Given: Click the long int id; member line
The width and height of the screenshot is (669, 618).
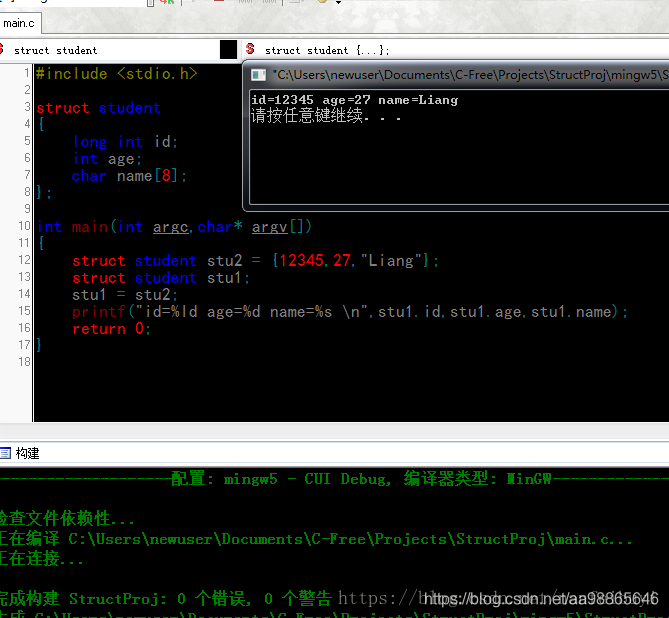Looking at the screenshot, I should [x=125, y=141].
